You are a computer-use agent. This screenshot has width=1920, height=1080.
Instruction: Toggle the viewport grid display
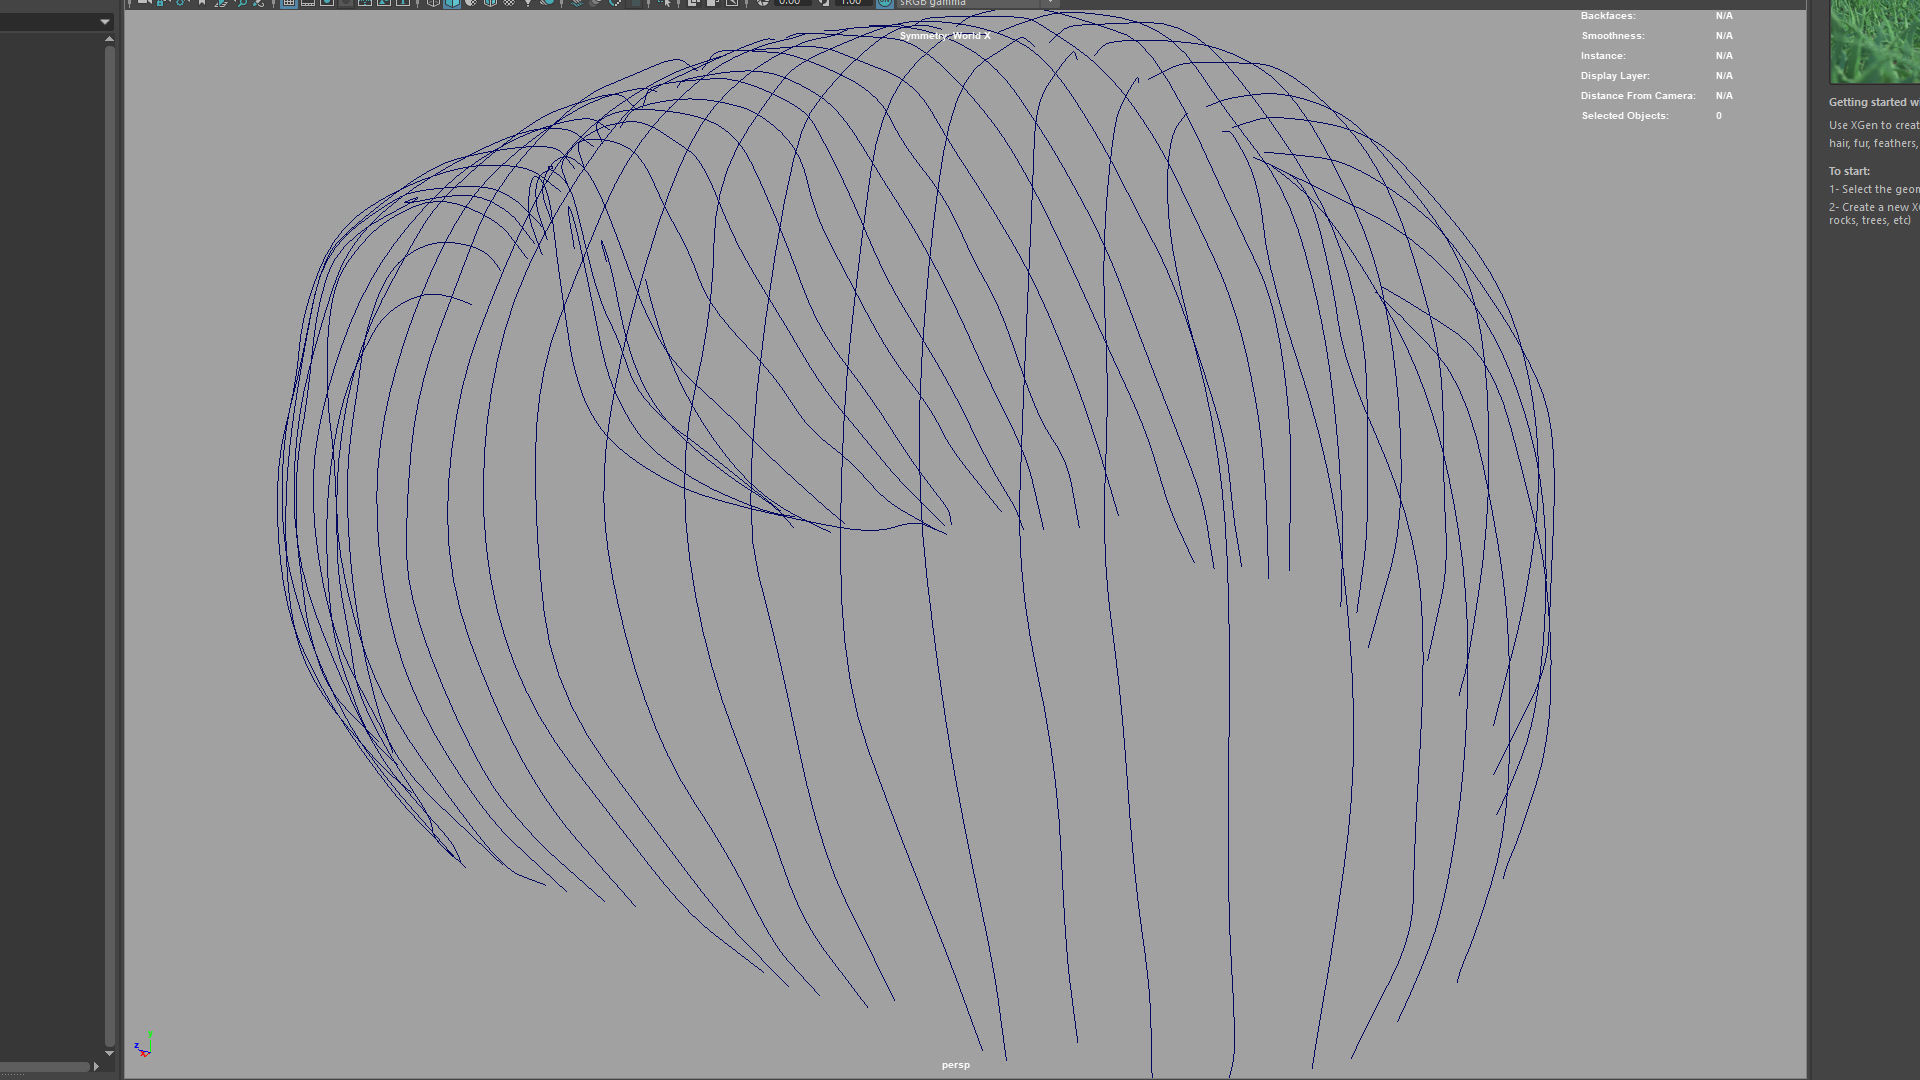(289, 4)
